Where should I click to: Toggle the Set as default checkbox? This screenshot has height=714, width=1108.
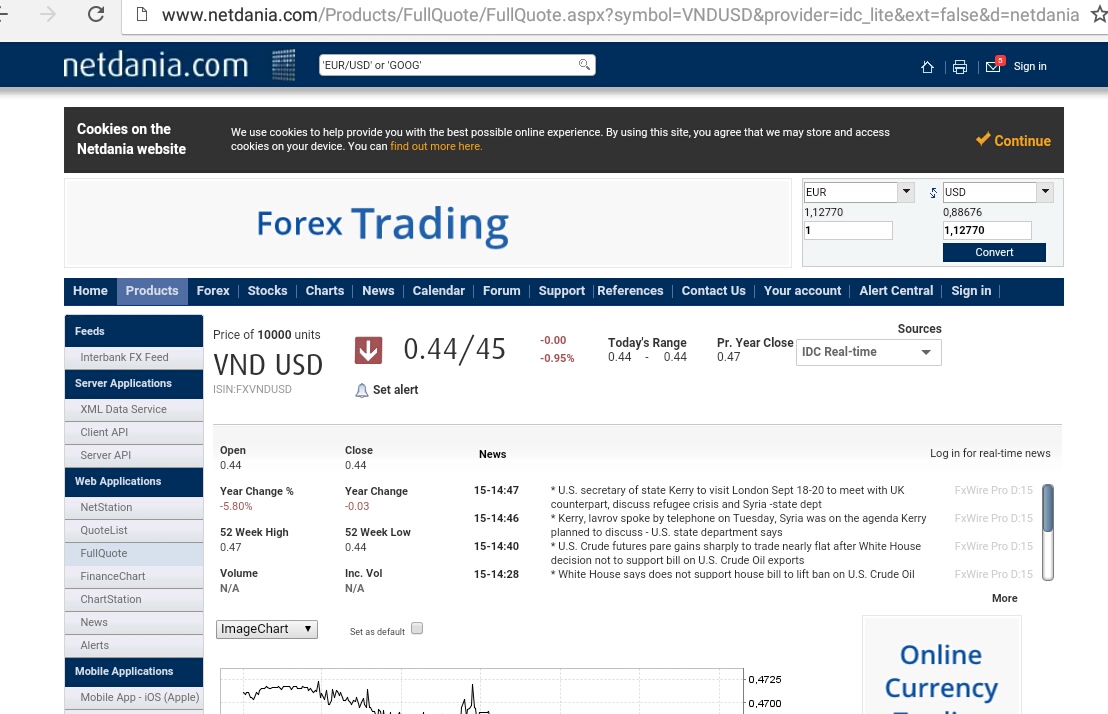(417, 628)
